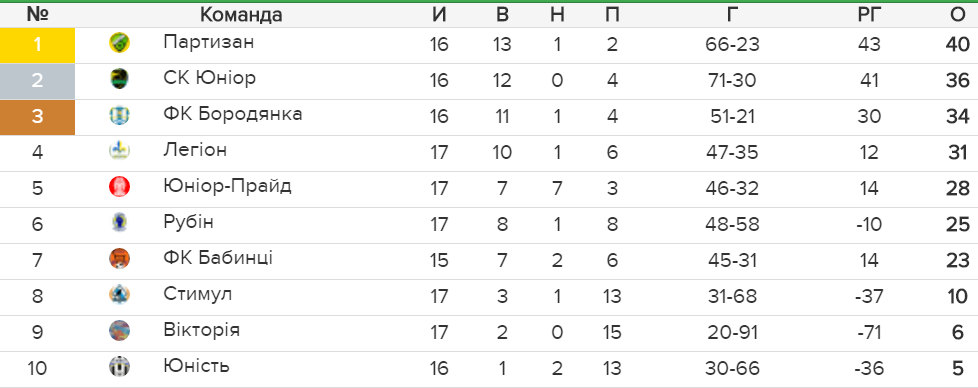Open the Юніор-Прайд team page
The width and height of the screenshot is (978, 388).
pos(227,186)
